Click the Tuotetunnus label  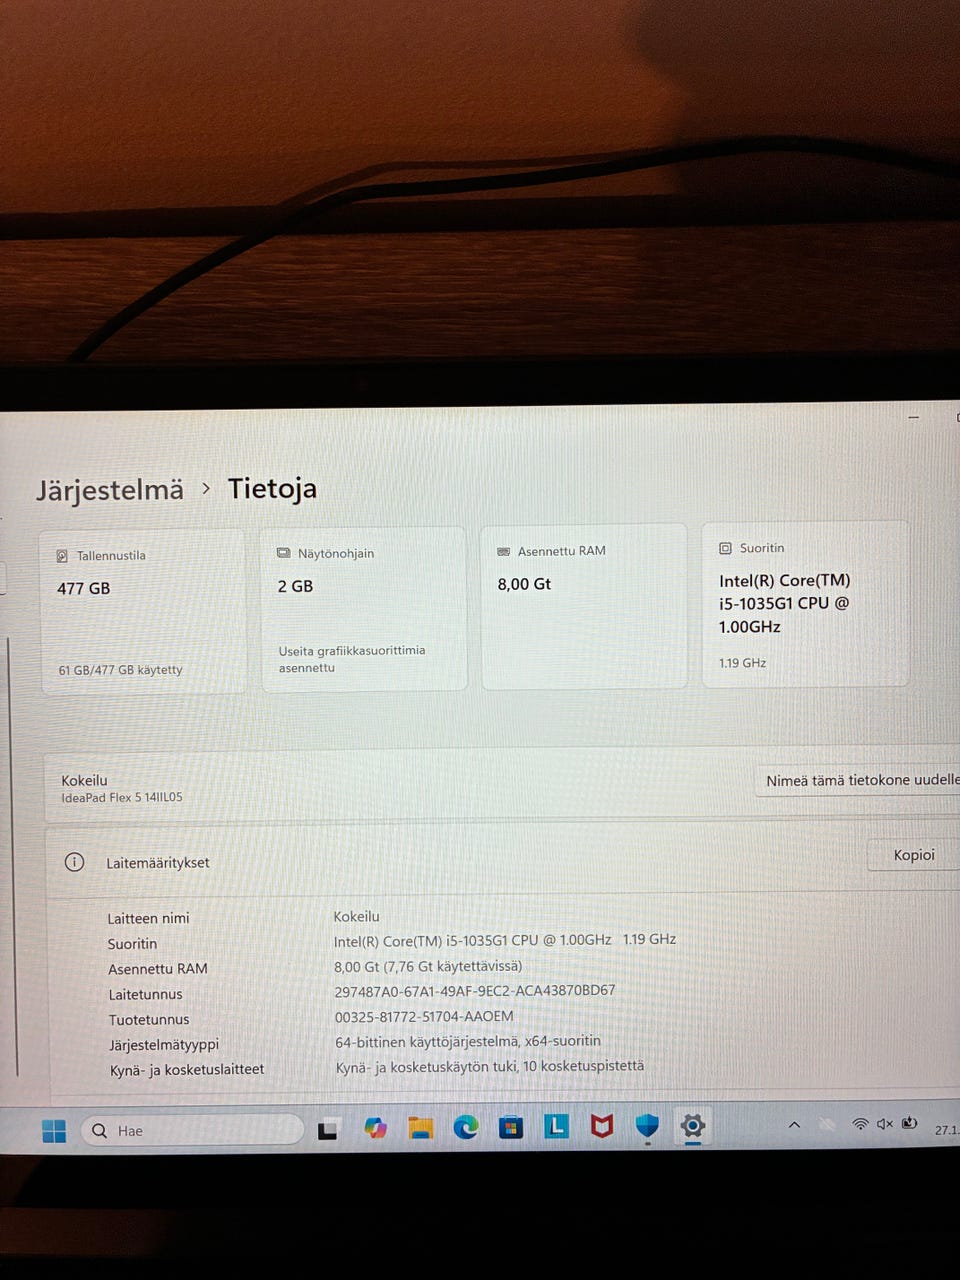pos(149,1020)
